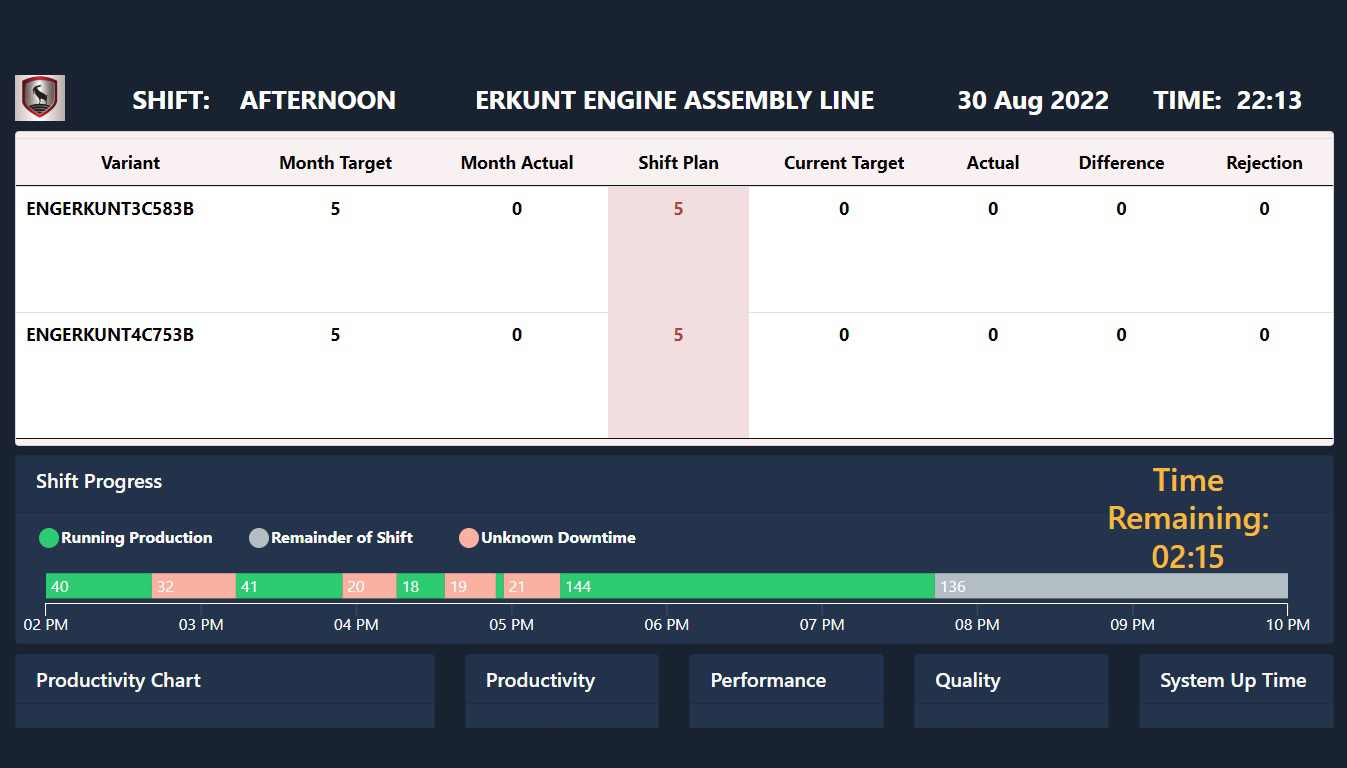Click the 20-minute downtime segment

coord(369,586)
